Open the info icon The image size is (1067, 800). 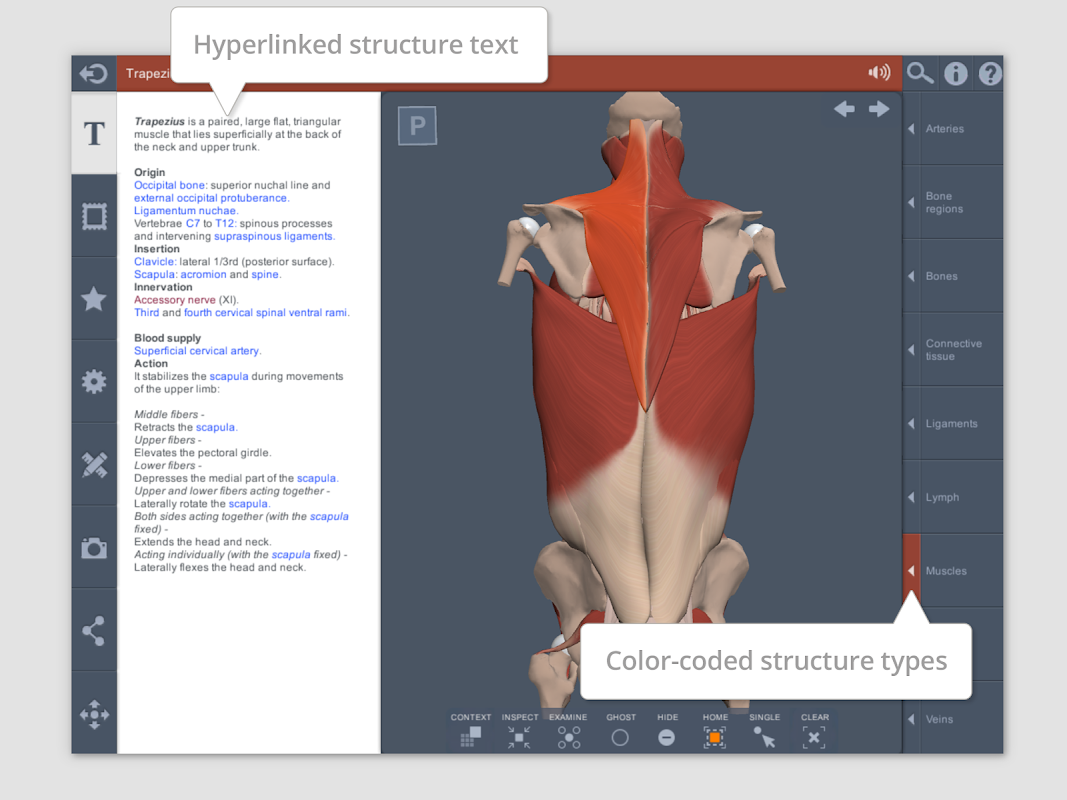coord(955,73)
